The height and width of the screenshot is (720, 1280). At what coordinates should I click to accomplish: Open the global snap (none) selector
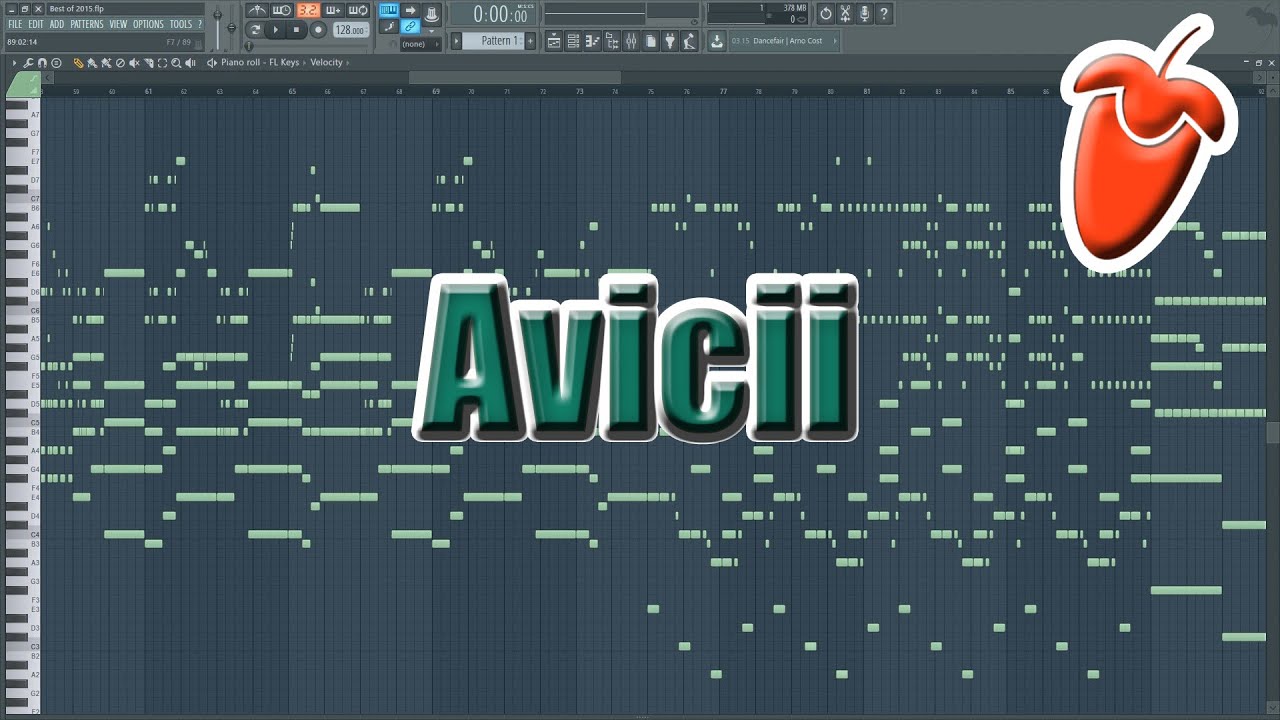click(x=421, y=44)
